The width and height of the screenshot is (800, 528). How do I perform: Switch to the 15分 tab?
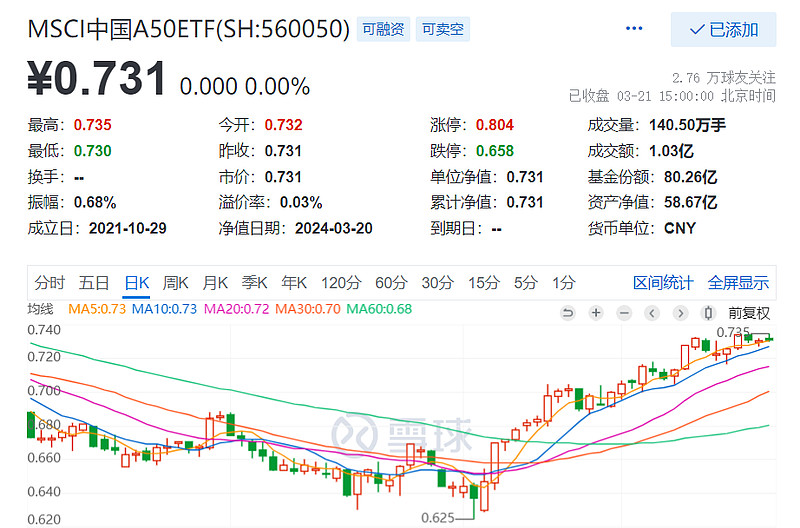click(x=484, y=283)
